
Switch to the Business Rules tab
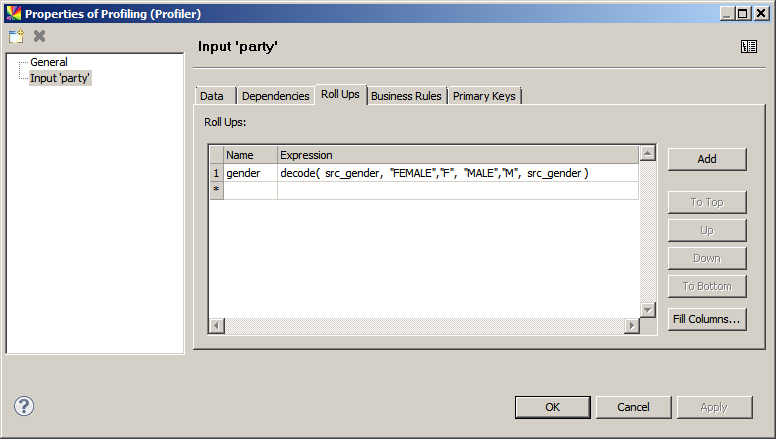(x=406, y=96)
